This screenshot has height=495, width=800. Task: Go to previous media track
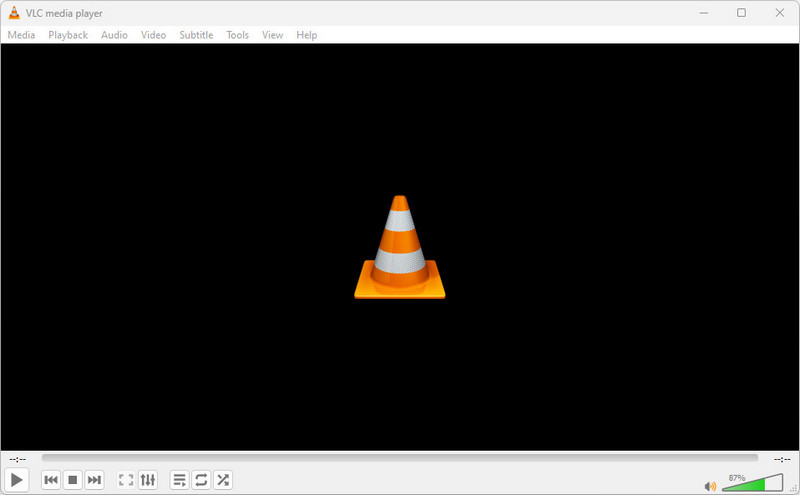click(x=51, y=480)
